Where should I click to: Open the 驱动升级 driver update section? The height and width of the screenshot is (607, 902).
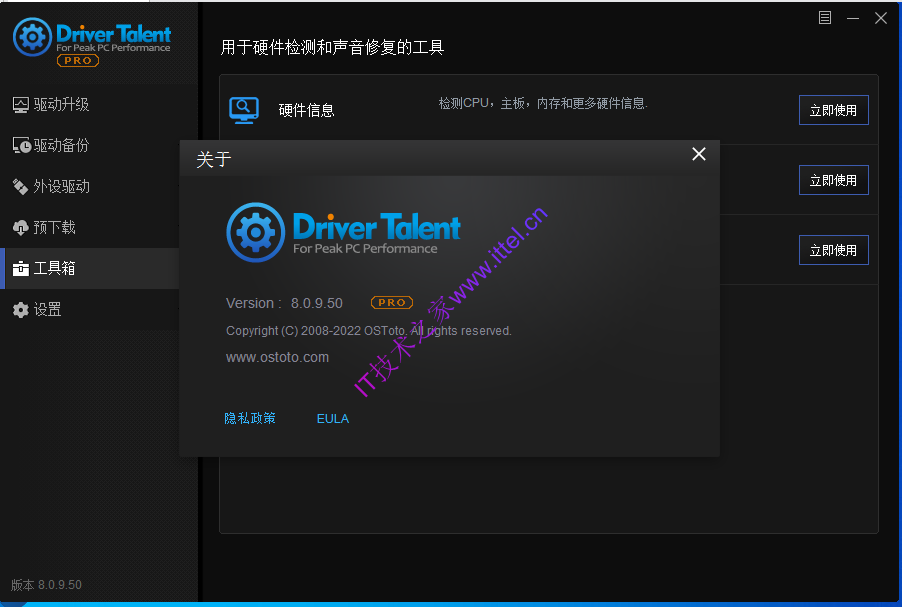(x=99, y=105)
